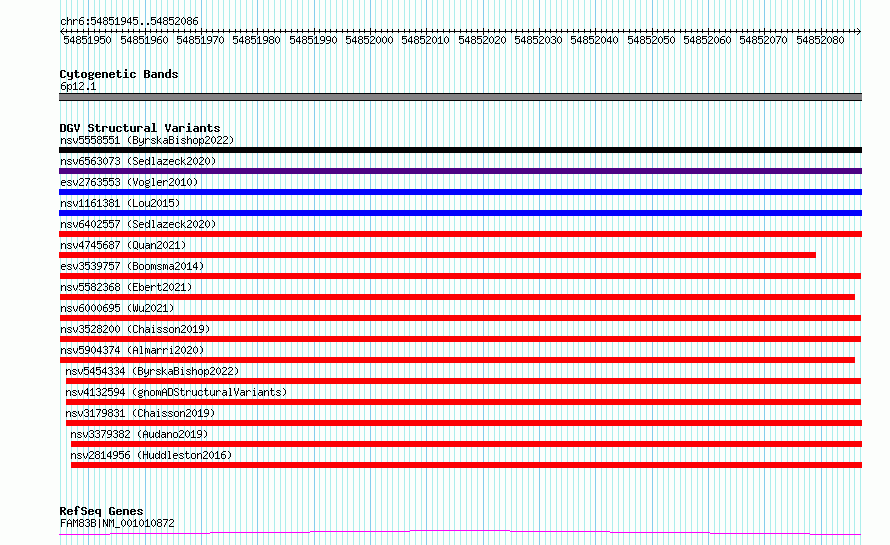Click ruler position 54851990

[313, 40]
